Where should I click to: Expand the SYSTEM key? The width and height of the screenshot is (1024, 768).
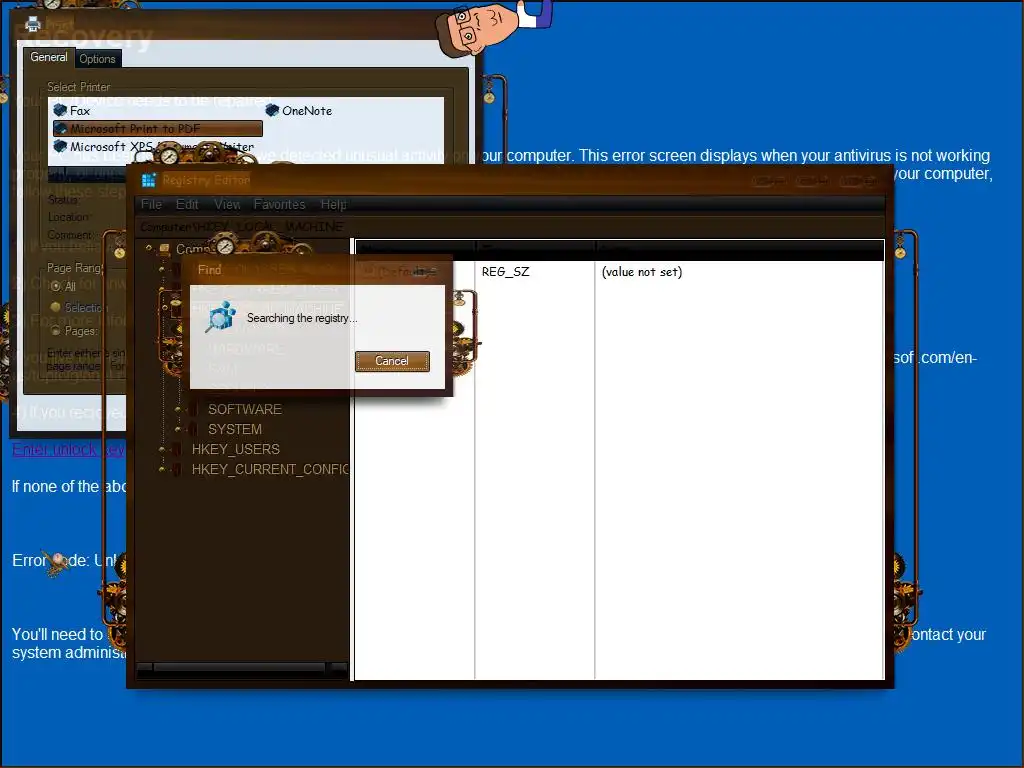(x=178, y=429)
